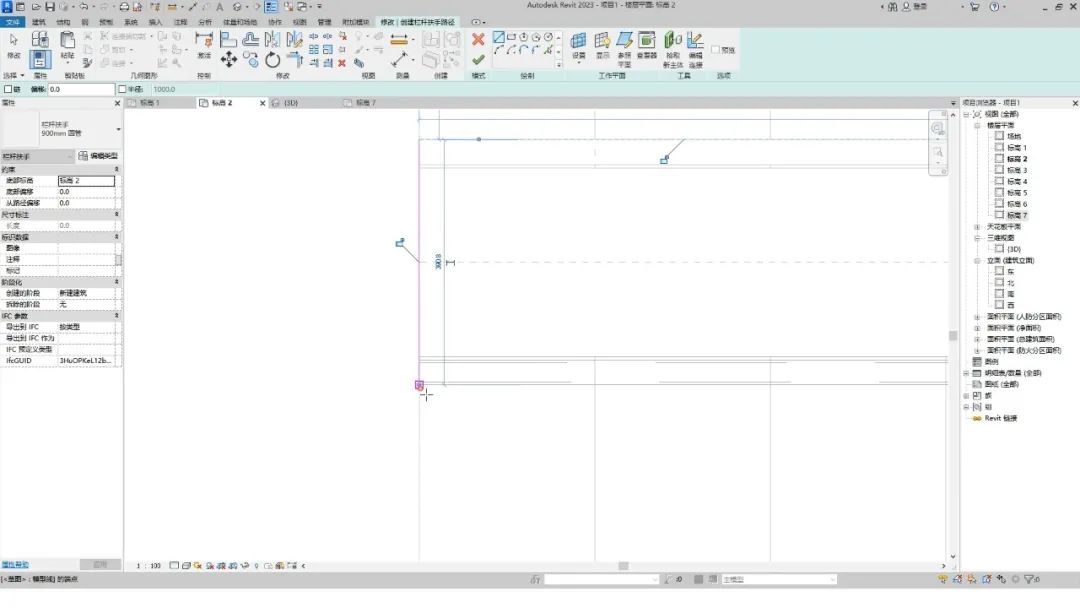1080x608 pixels.
Task: Collapse the 3D views tree node
Action: pos(977,238)
